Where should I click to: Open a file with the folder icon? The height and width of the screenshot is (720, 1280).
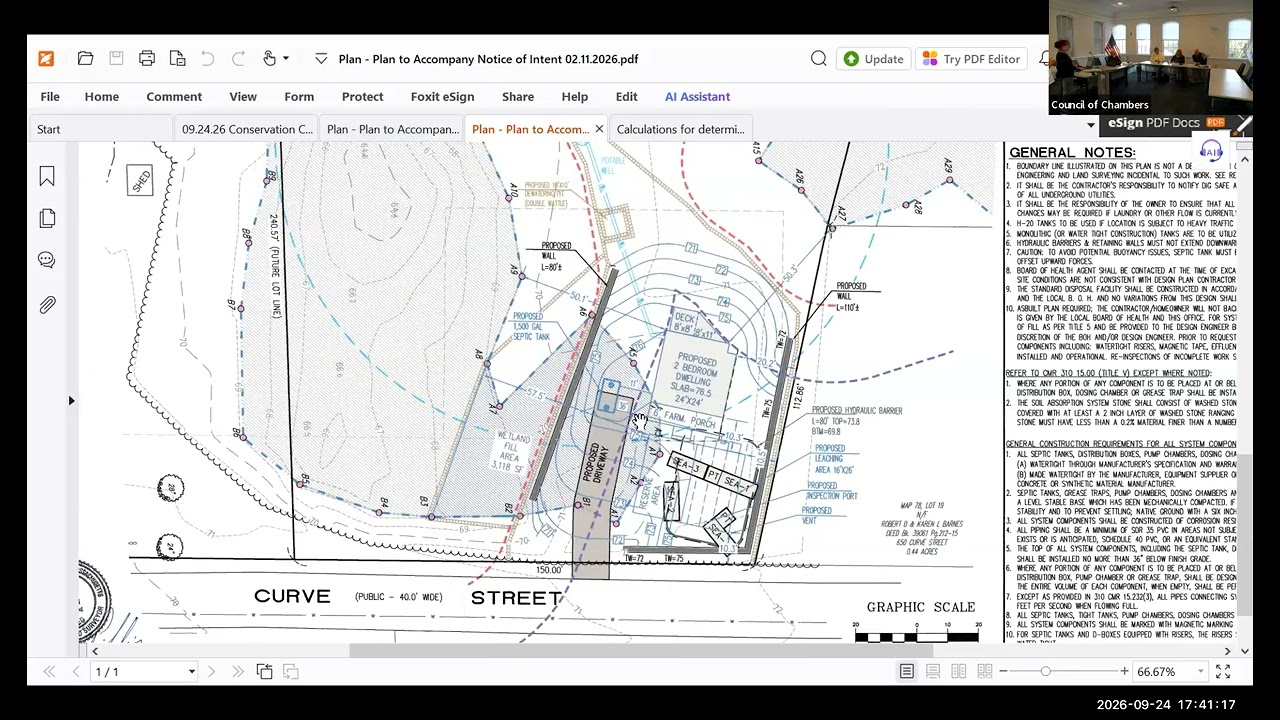(85, 59)
